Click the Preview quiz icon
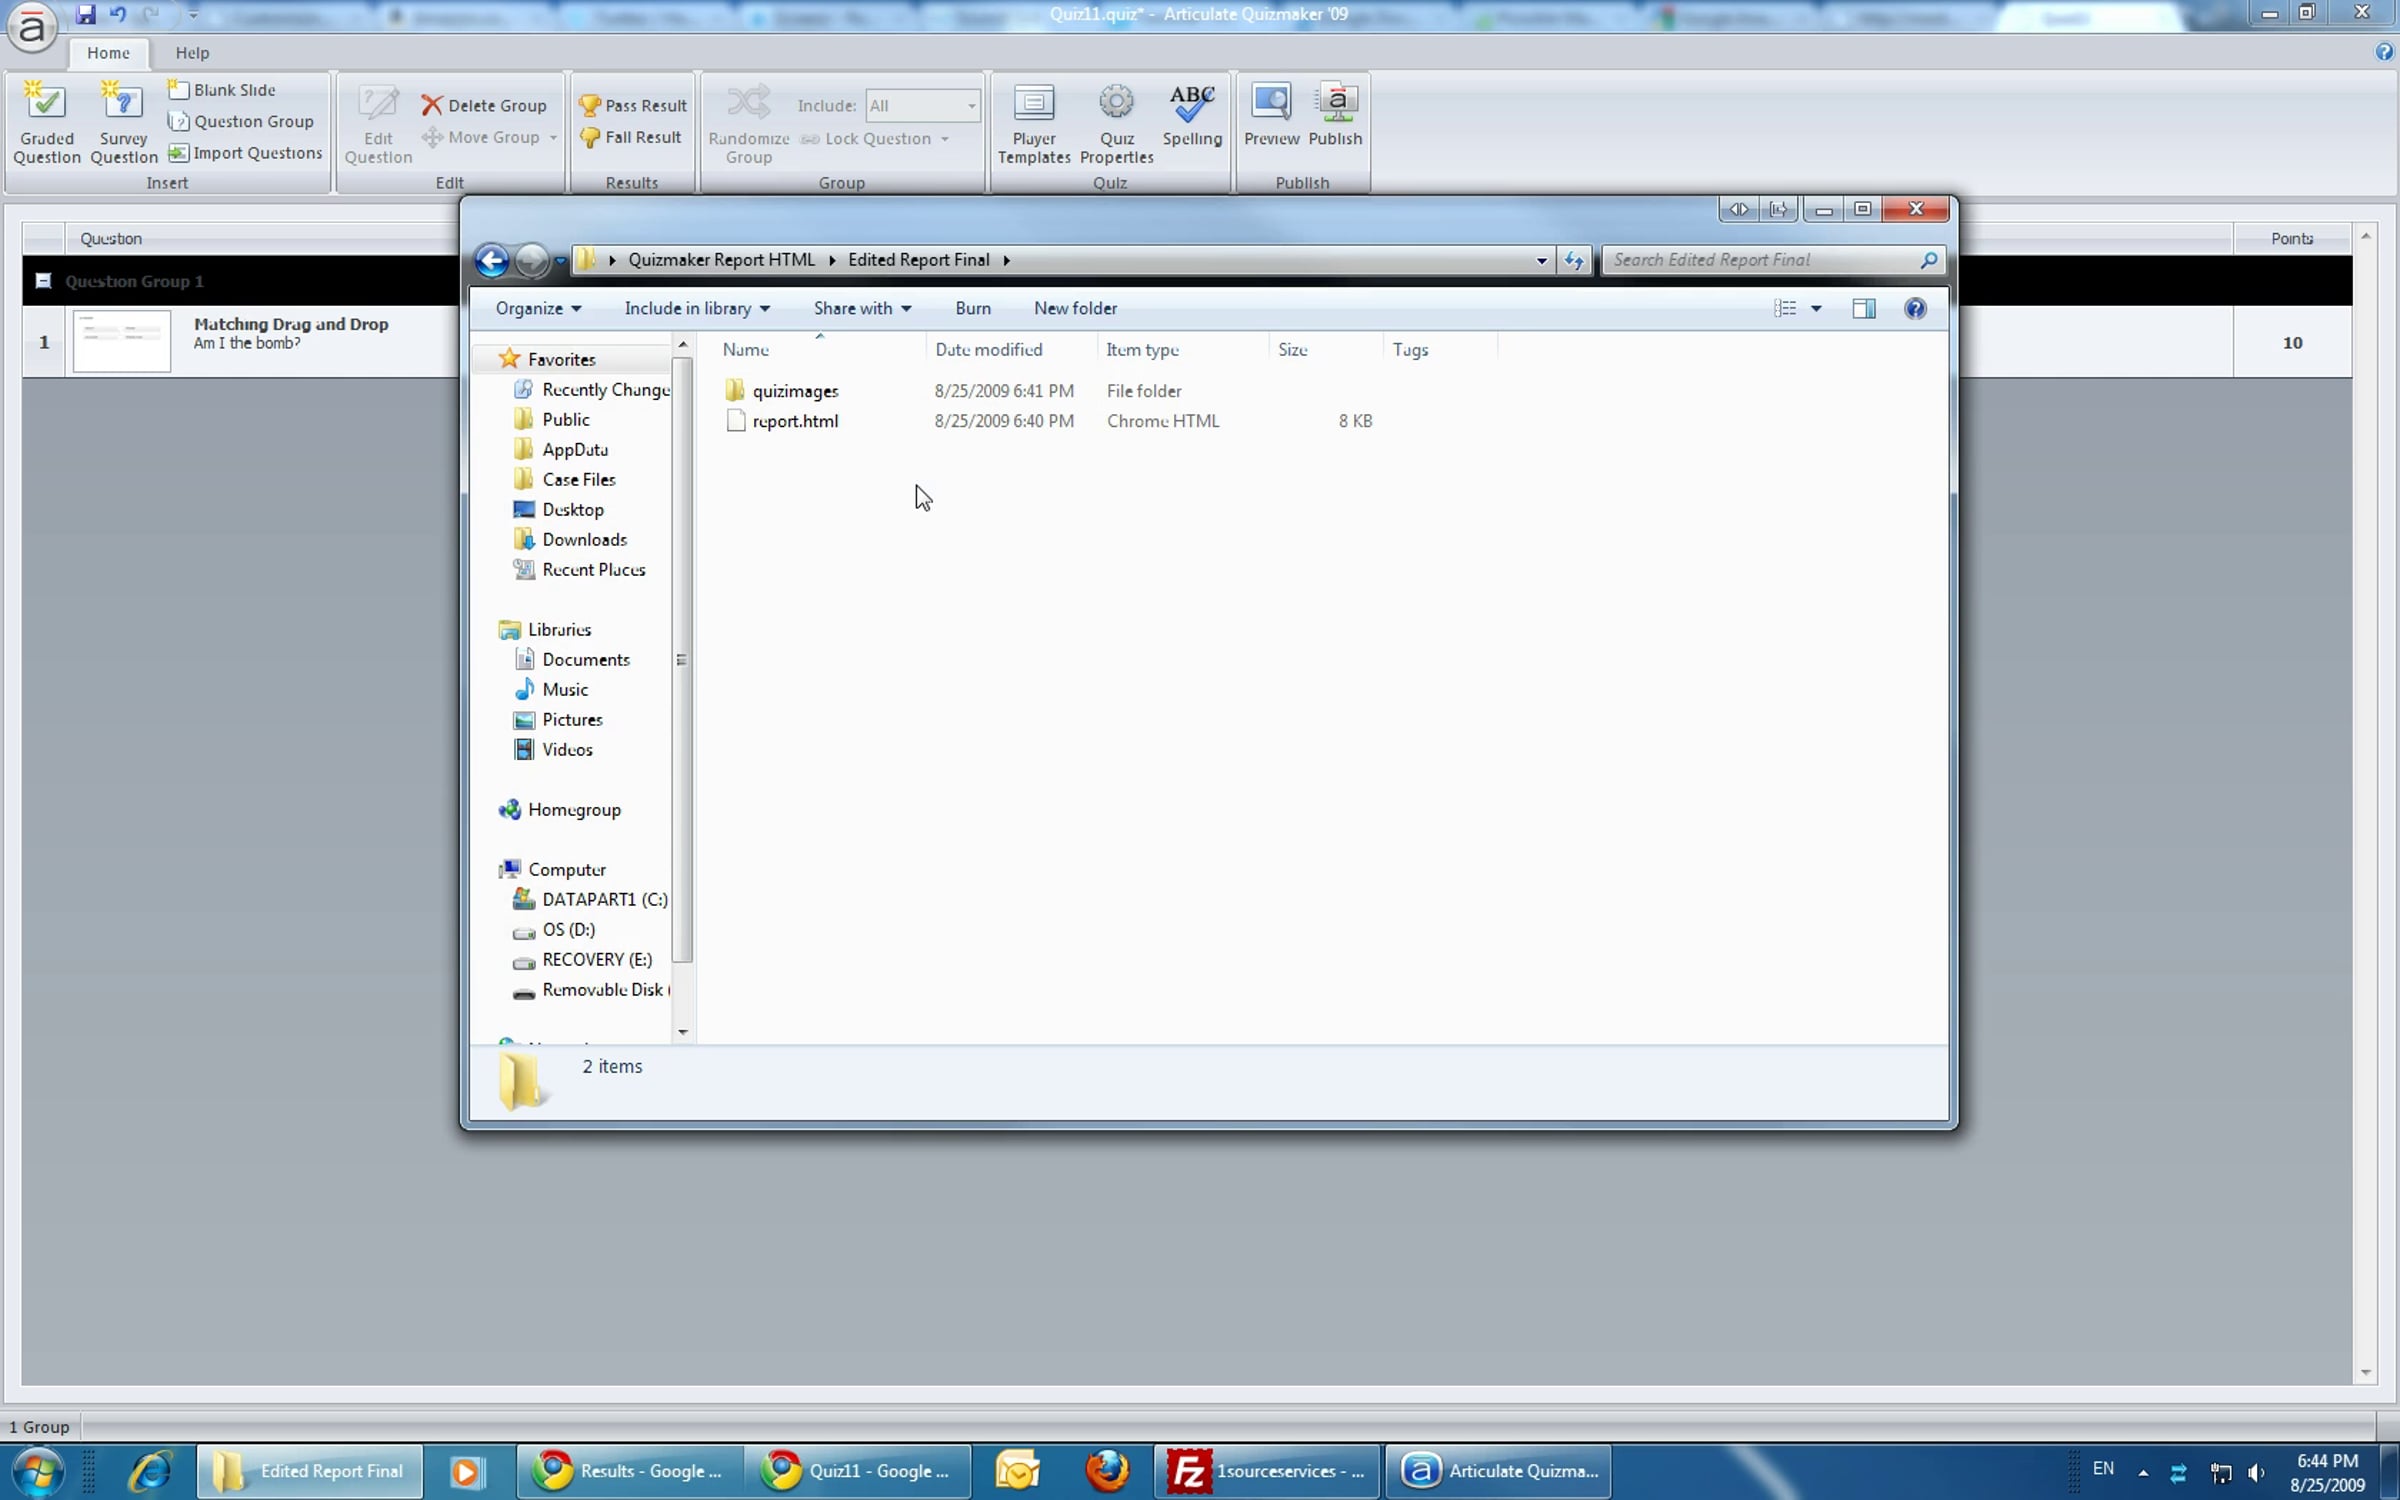The height and width of the screenshot is (1500, 2400). [1270, 104]
